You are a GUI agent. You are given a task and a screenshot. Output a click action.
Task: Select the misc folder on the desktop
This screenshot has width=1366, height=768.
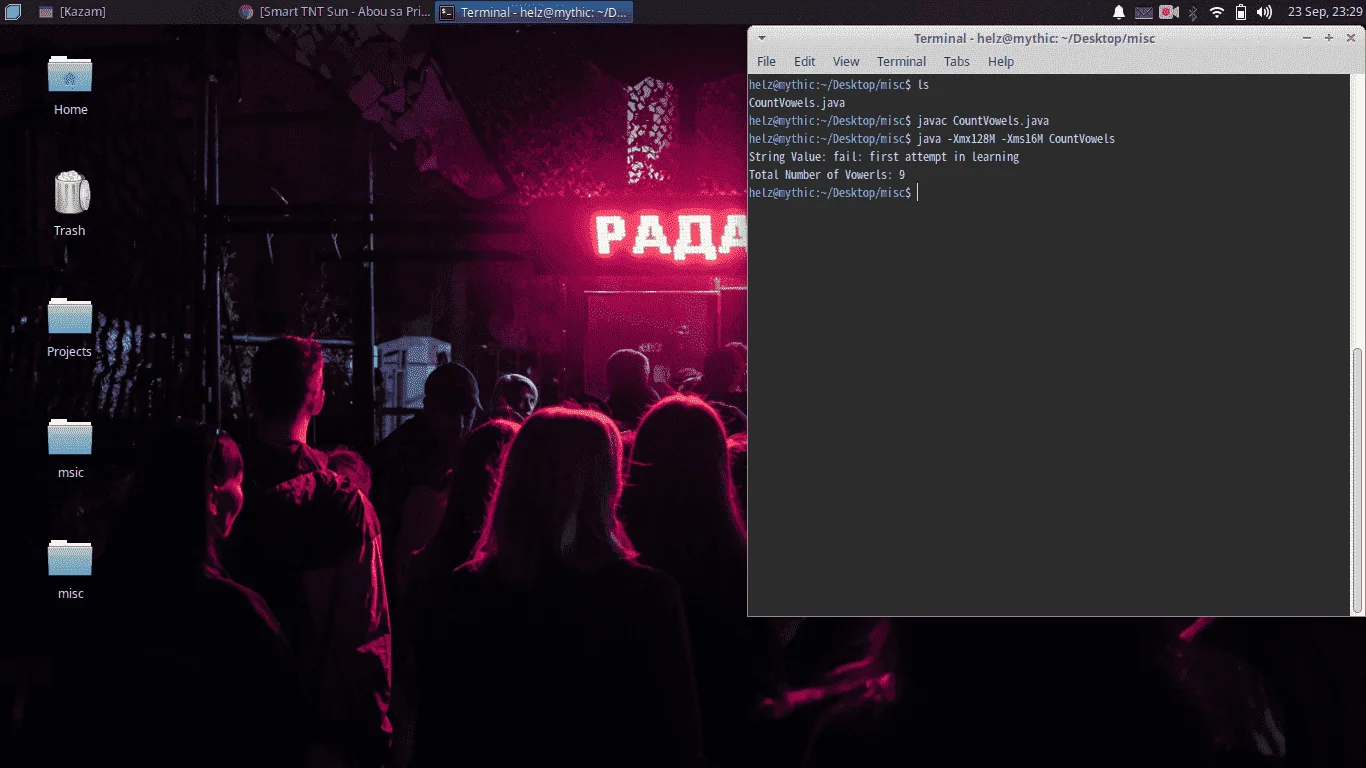point(70,558)
